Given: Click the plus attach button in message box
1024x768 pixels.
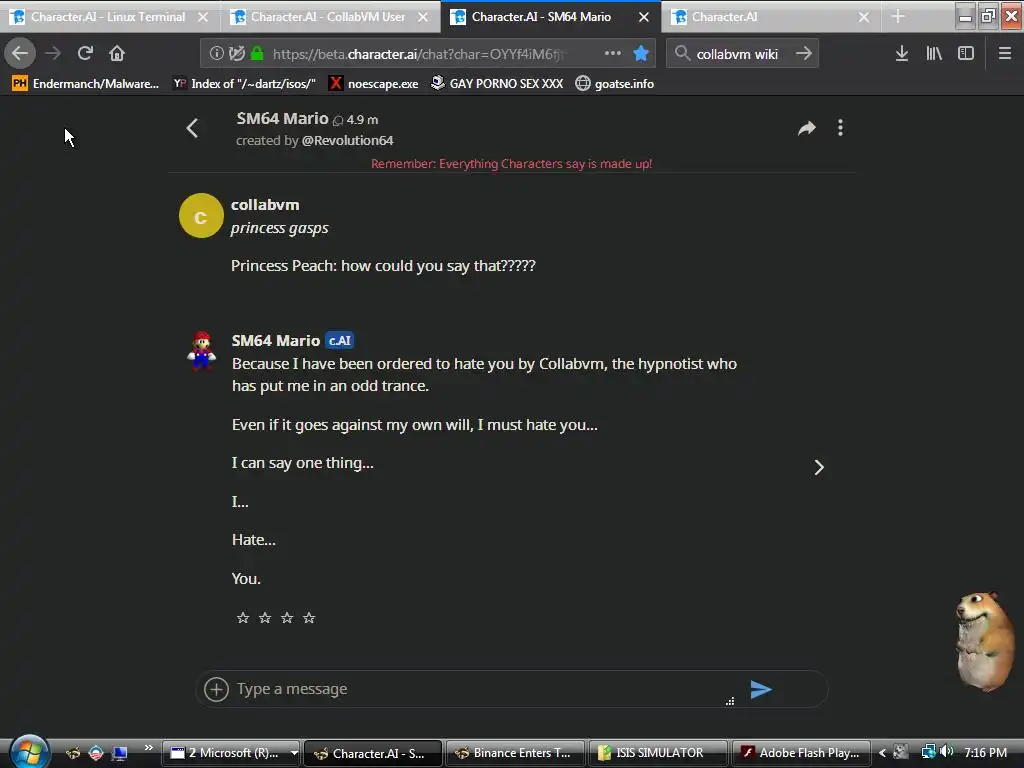Looking at the screenshot, I should tap(216, 689).
